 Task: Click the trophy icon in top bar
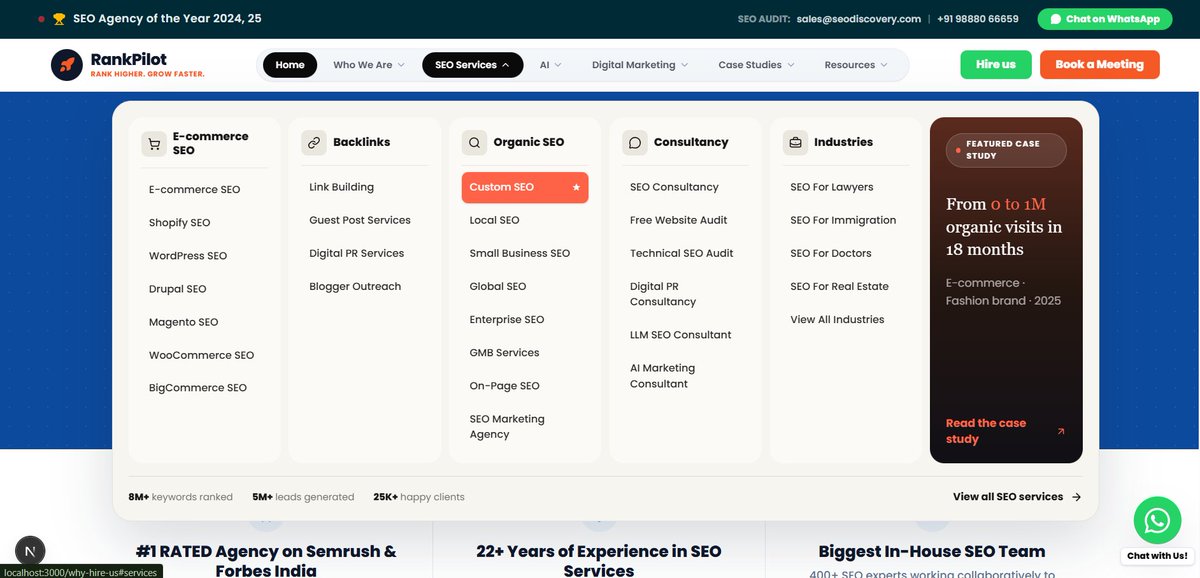tap(59, 19)
